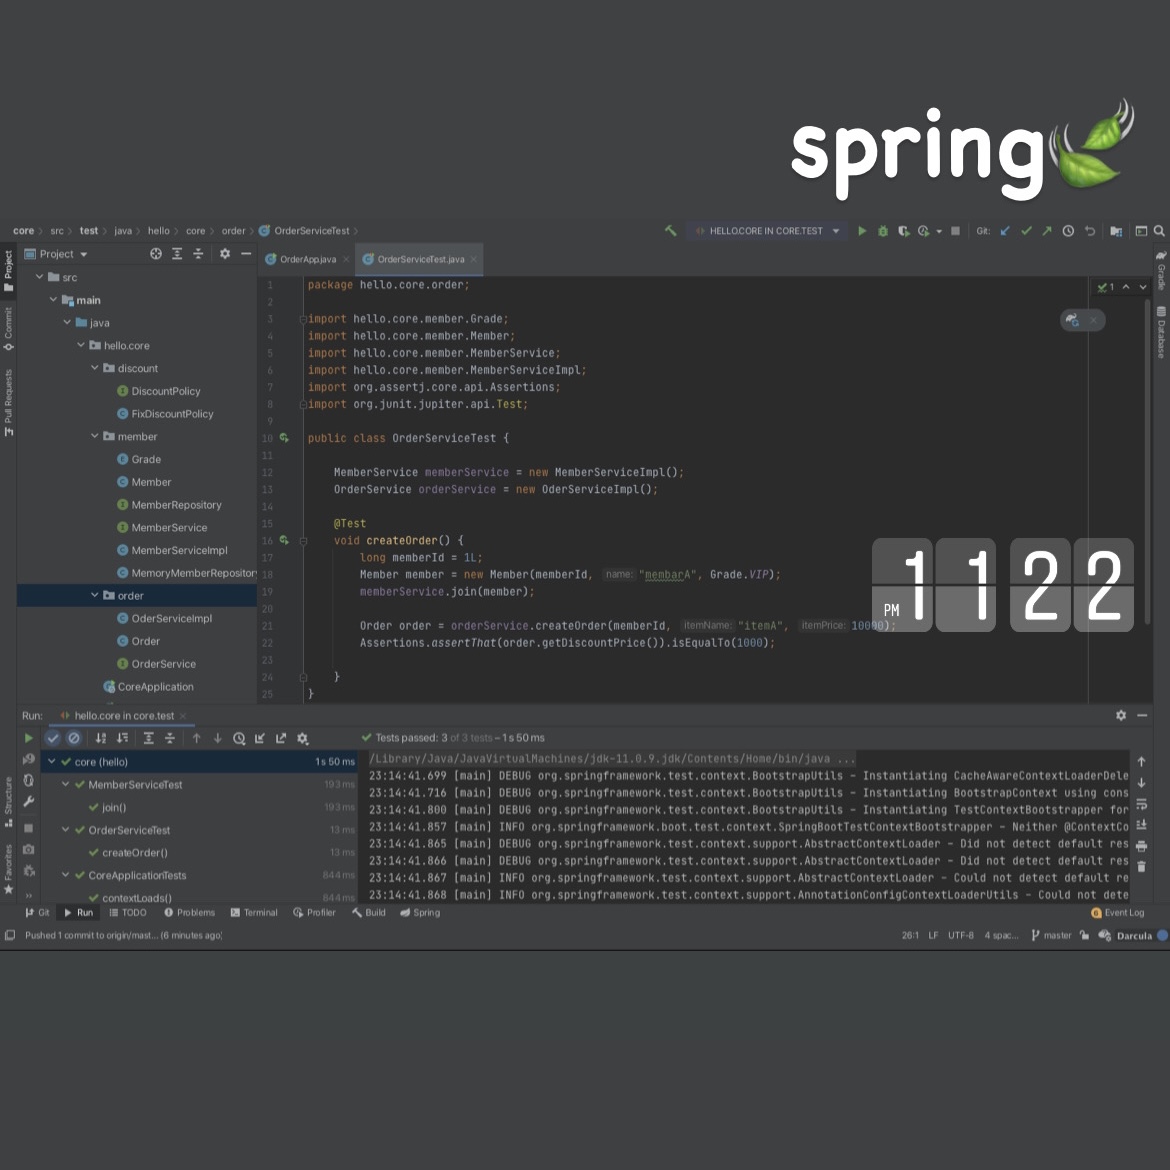Collapse the main folder
The width and height of the screenshot is (1170, 1170).
pyautogui.click(x=53, y=300)
